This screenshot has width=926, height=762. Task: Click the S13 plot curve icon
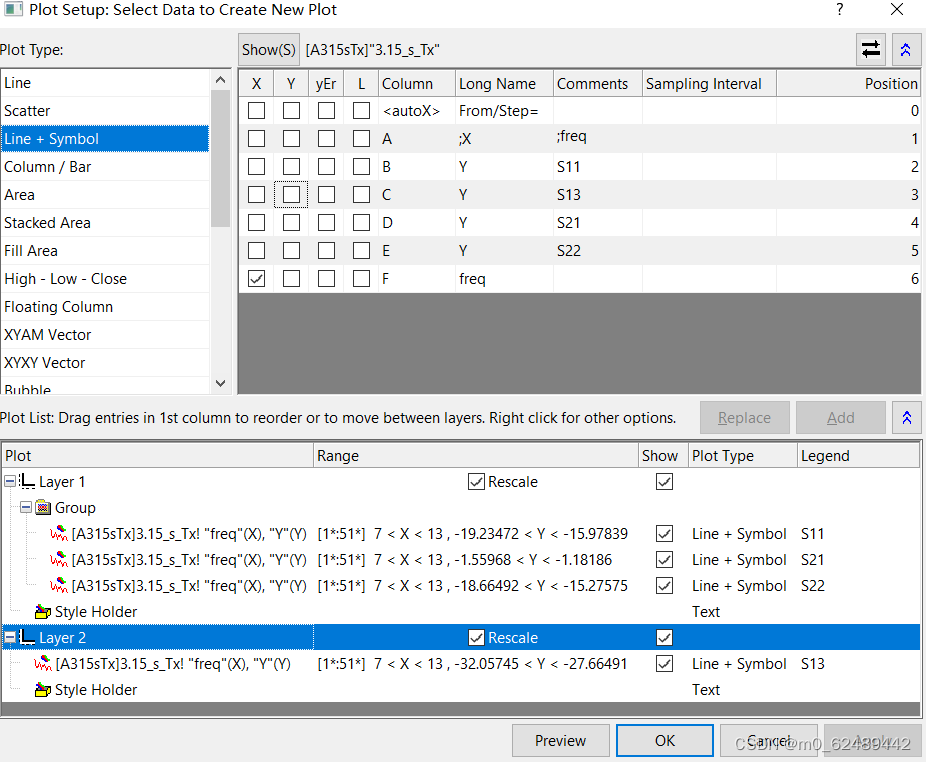pos(43,663)
